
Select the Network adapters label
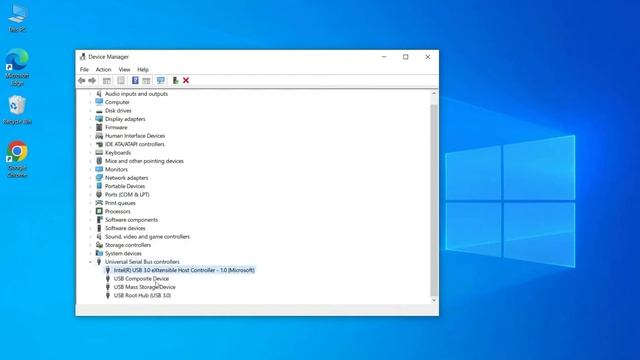[x=127, y=178]
